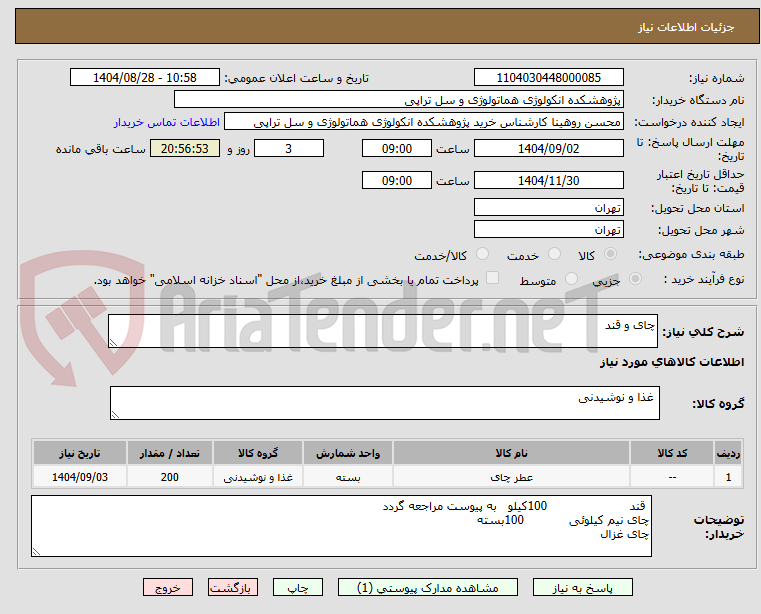Click the تاریخ نیاز column header
This screenshot has height=614, width=761.
point(80,453)
